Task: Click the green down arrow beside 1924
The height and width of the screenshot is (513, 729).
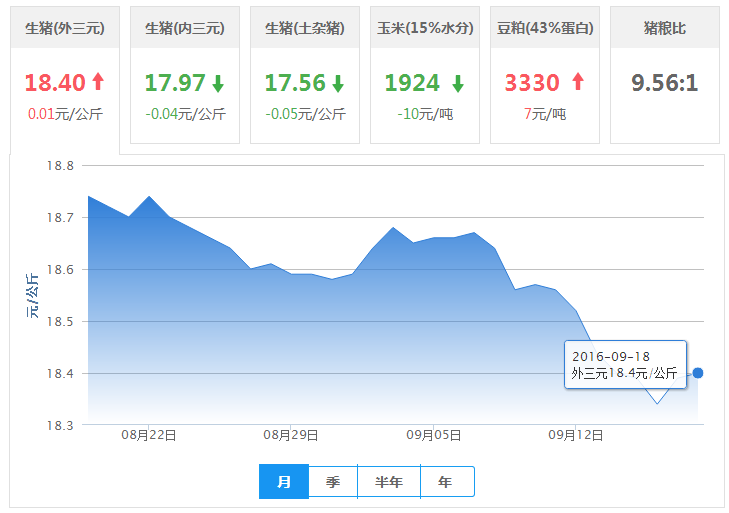Action: pyautogui.click(x=457, y=83)
